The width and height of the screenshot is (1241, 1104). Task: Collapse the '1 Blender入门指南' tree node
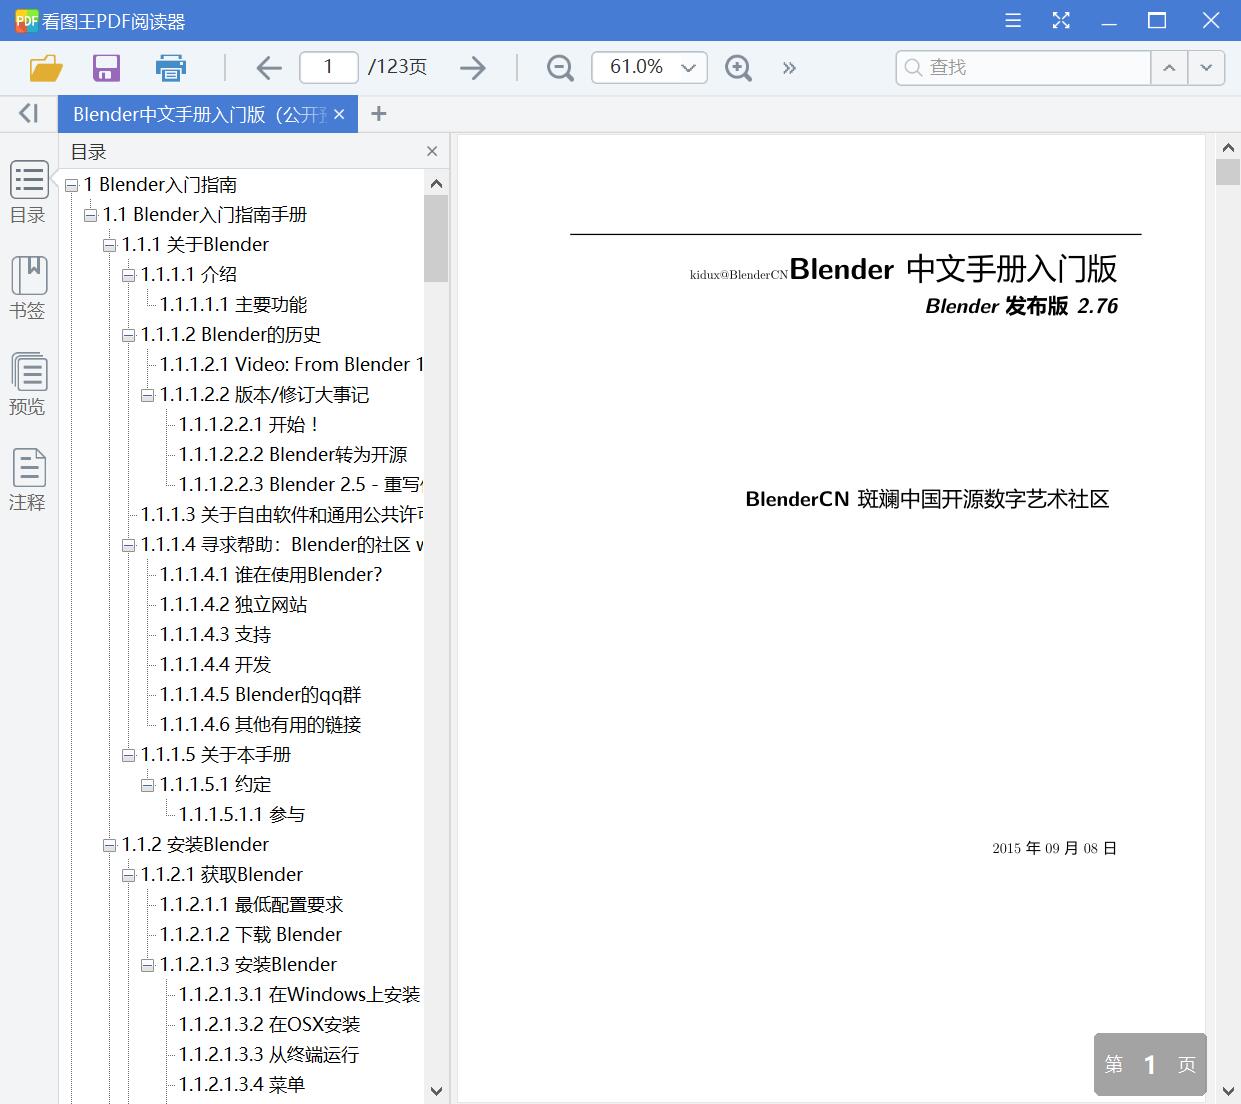pyautogui.click(x=72, y=185)
